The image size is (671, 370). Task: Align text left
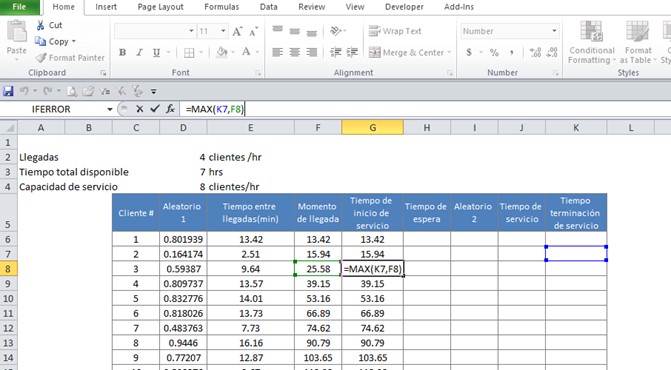point(278,52)
